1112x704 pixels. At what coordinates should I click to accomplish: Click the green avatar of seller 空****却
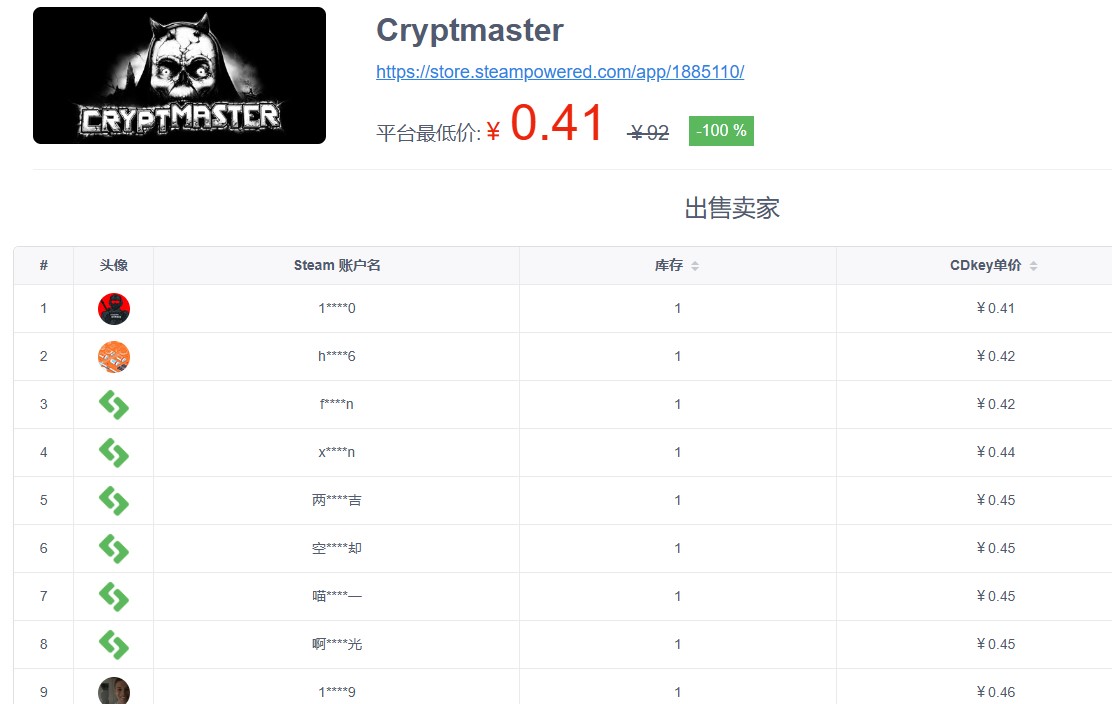tap(114, 549)
